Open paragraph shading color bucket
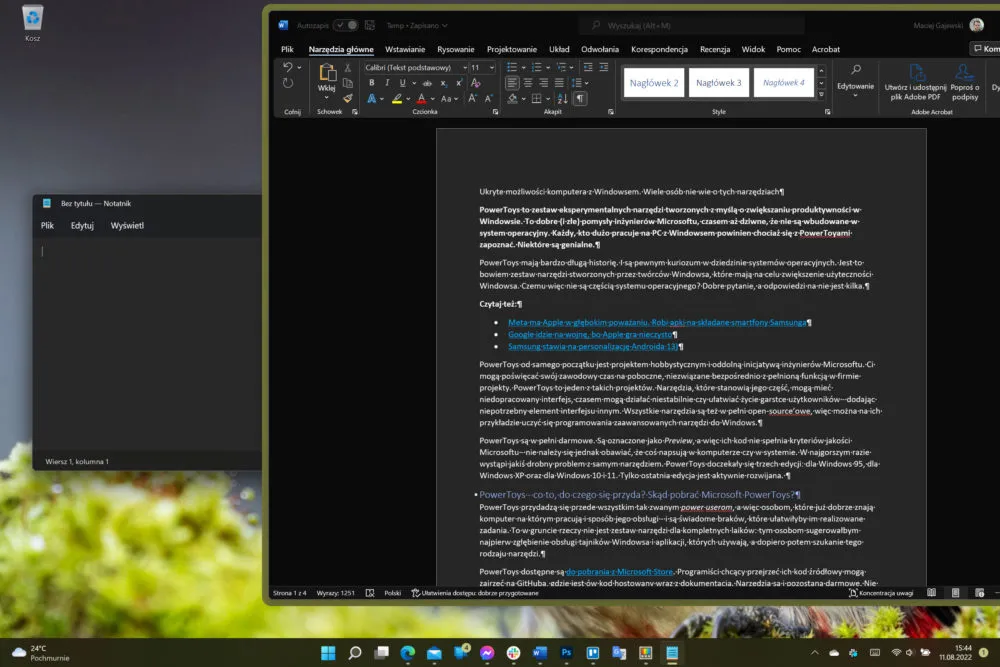This screenshot has width=1000, height=667. point(513,99)
